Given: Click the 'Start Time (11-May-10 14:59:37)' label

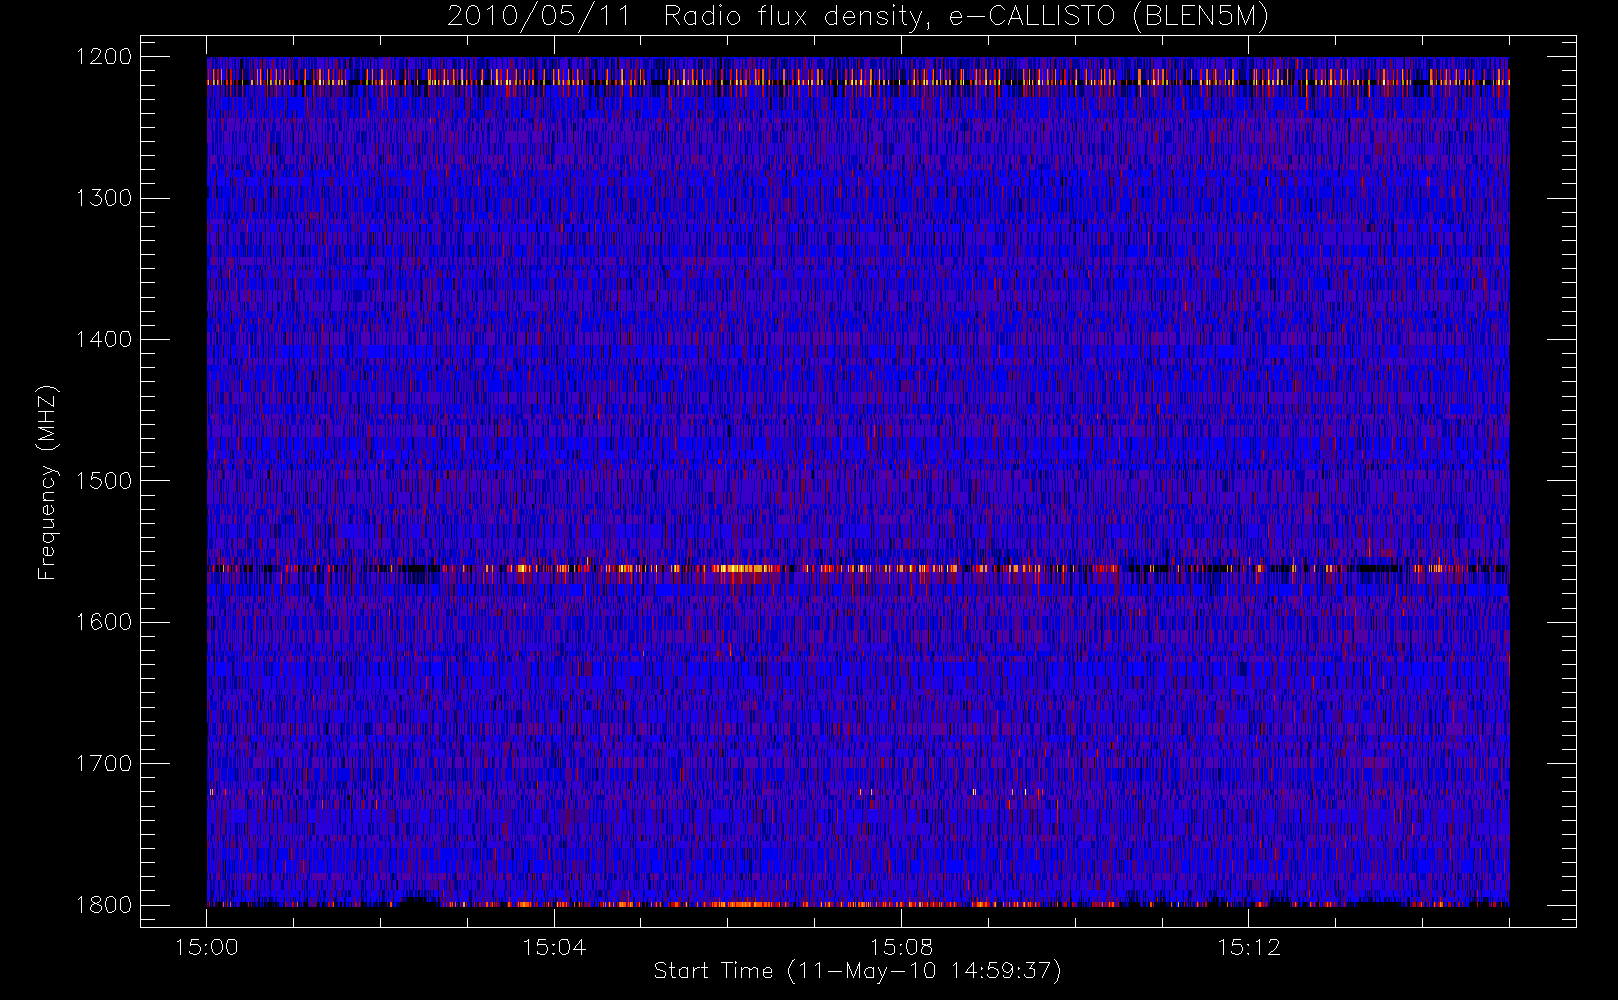Looking at the screenshot, I should click(x=858, y=971).
